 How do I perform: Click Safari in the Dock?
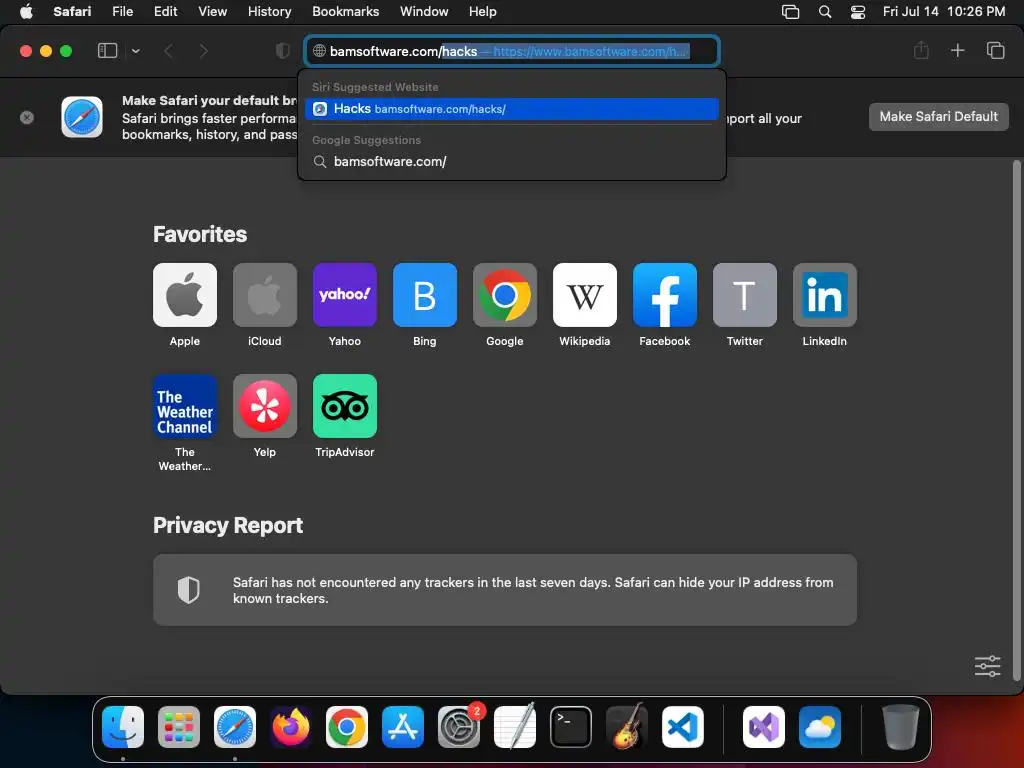click(x=234, y=726)
